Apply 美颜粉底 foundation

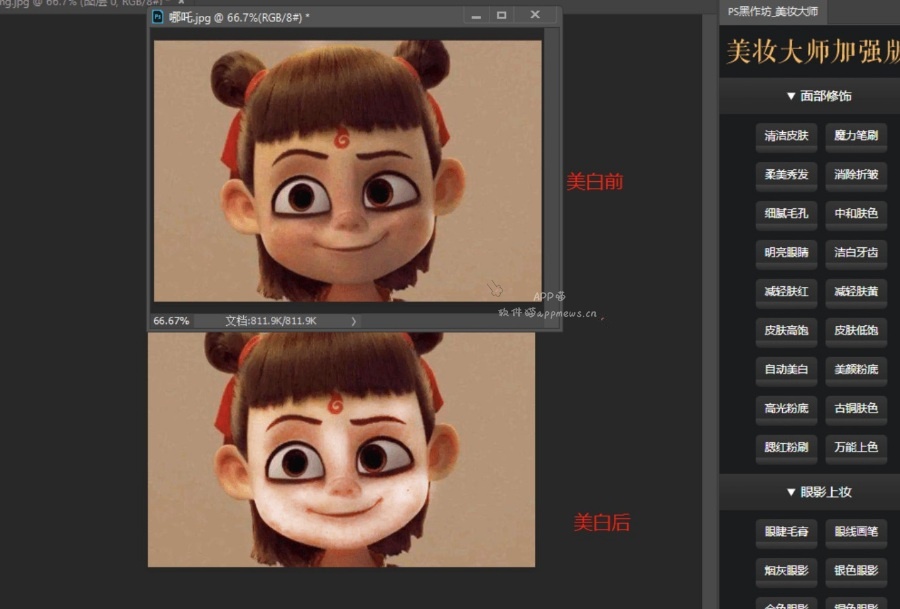pyautogui.click(x=856, y=370)
